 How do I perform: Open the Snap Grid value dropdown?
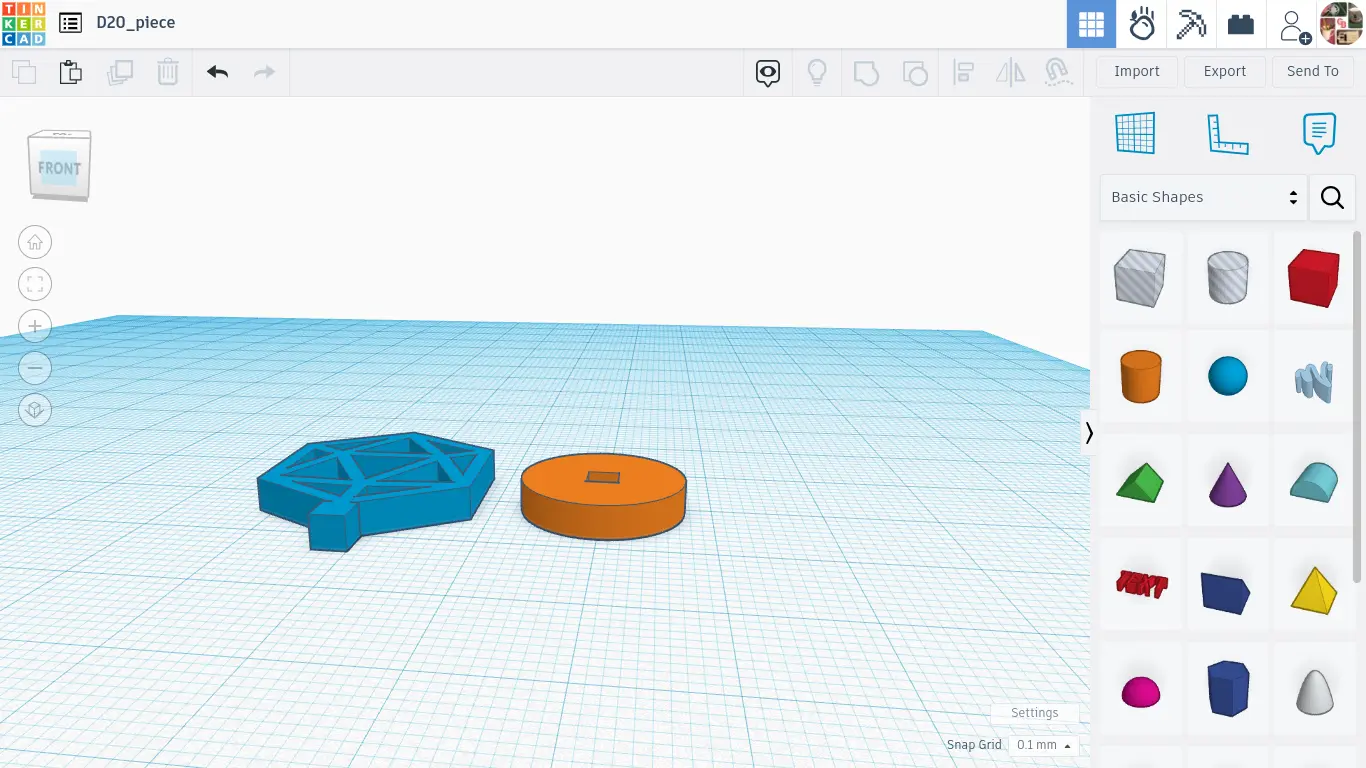(1043, 745)
